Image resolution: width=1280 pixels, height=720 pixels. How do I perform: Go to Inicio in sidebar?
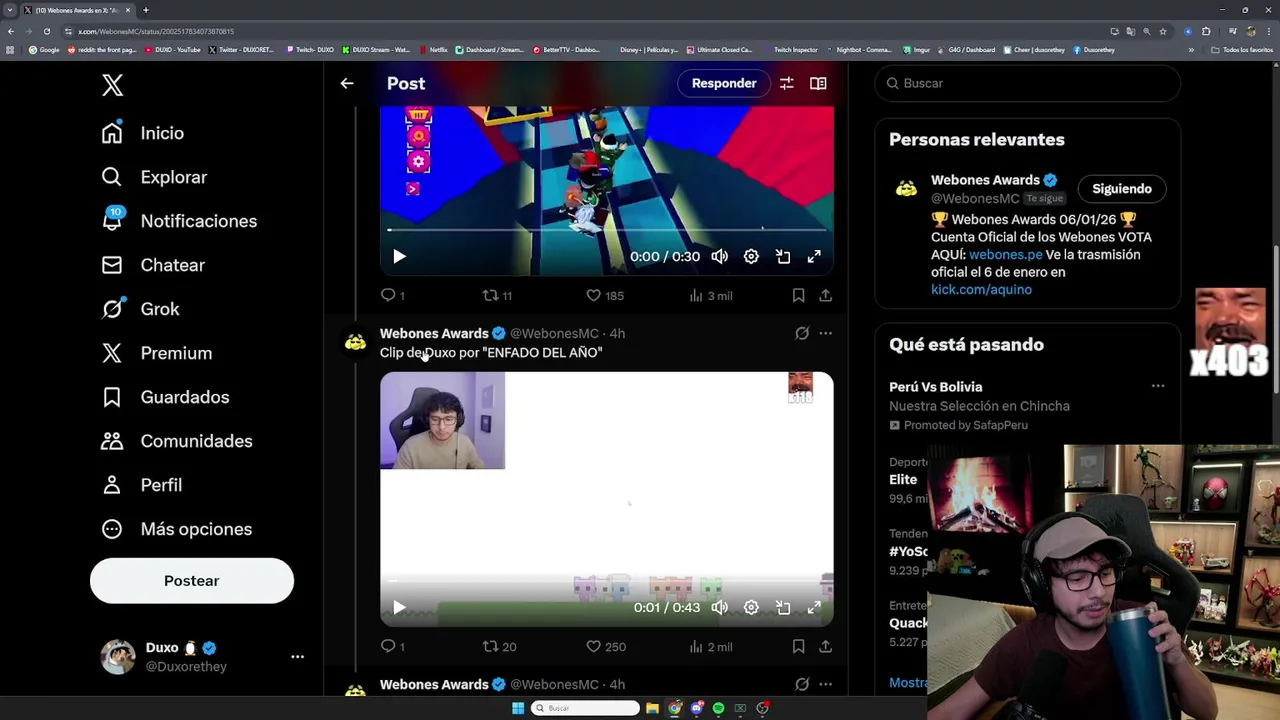pos(142,133)
